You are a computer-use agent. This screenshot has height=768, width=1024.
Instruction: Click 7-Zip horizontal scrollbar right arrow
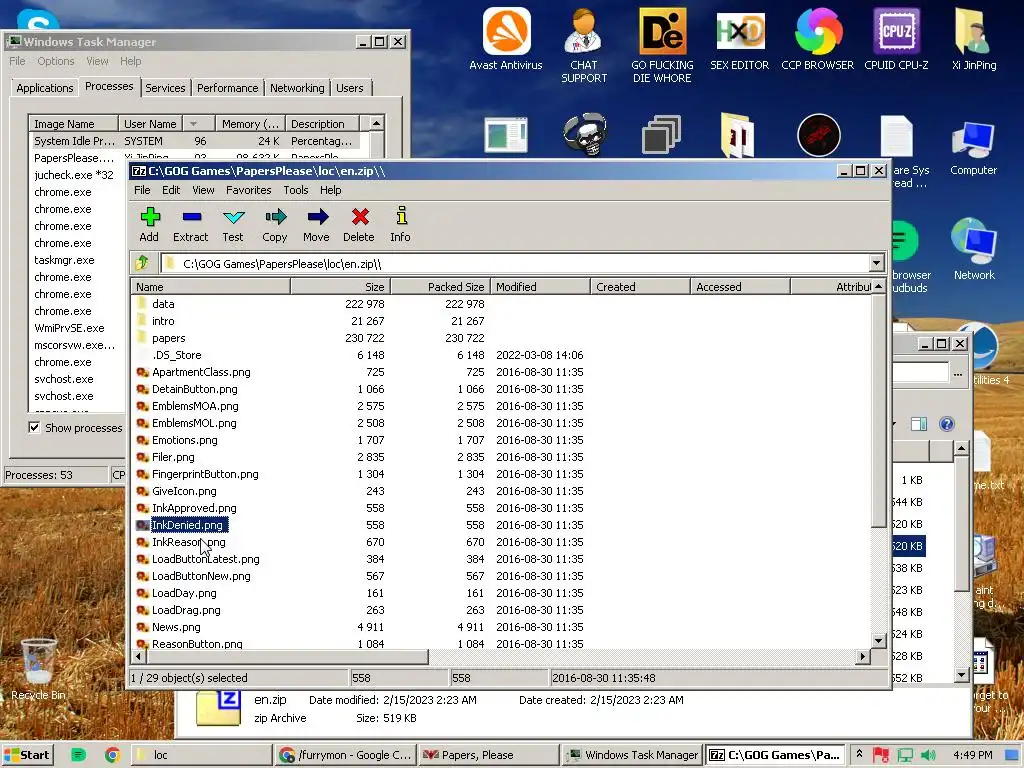pos(863,656)
